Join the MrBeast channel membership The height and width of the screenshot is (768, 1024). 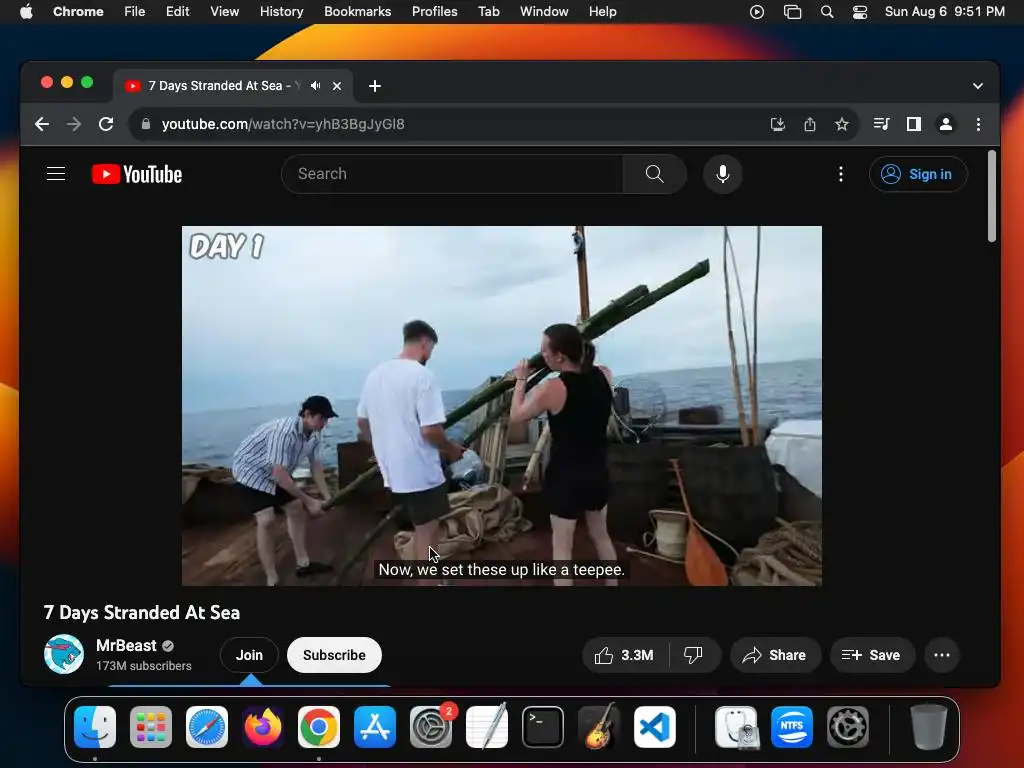tap(249, 655)
